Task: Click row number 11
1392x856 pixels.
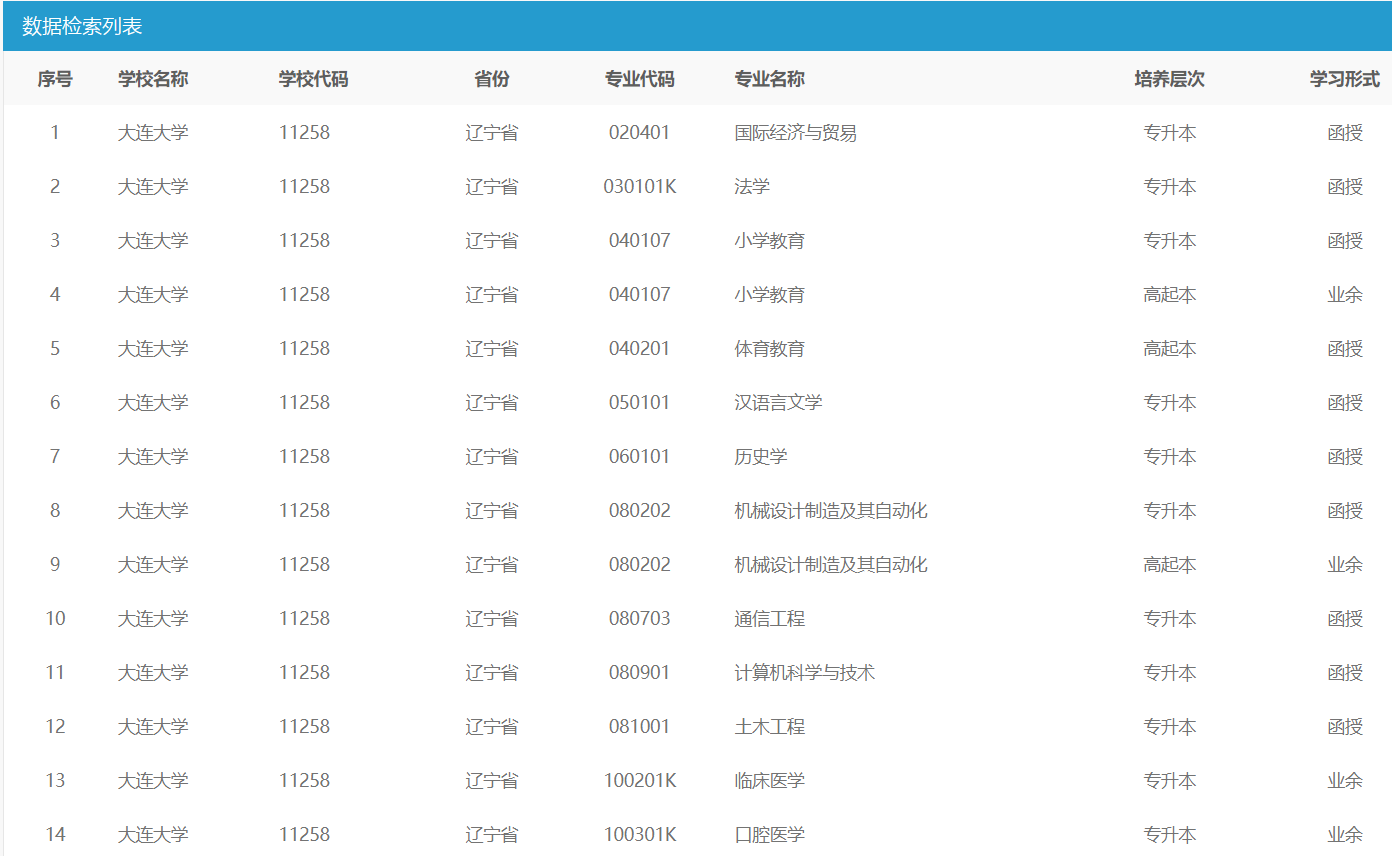Action: pos(55,673)
